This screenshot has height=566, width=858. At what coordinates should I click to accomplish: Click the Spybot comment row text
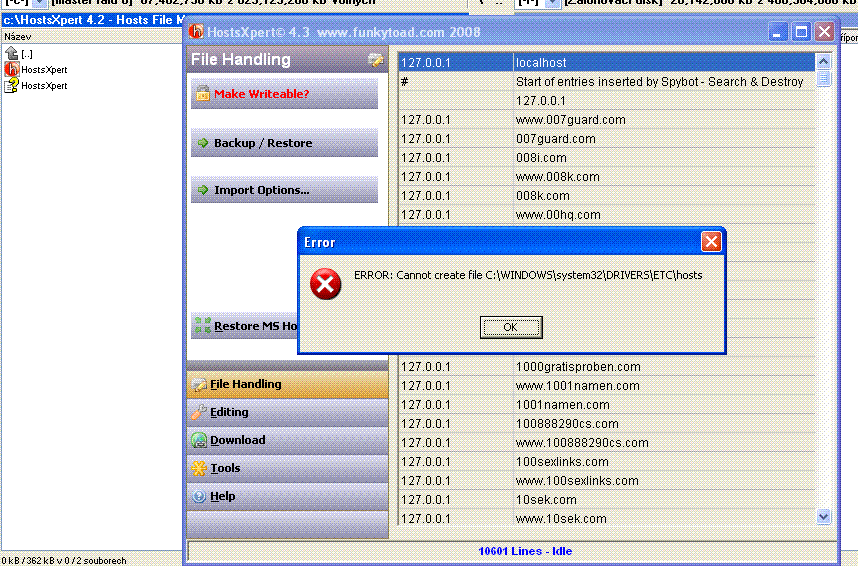click(659, 82)
